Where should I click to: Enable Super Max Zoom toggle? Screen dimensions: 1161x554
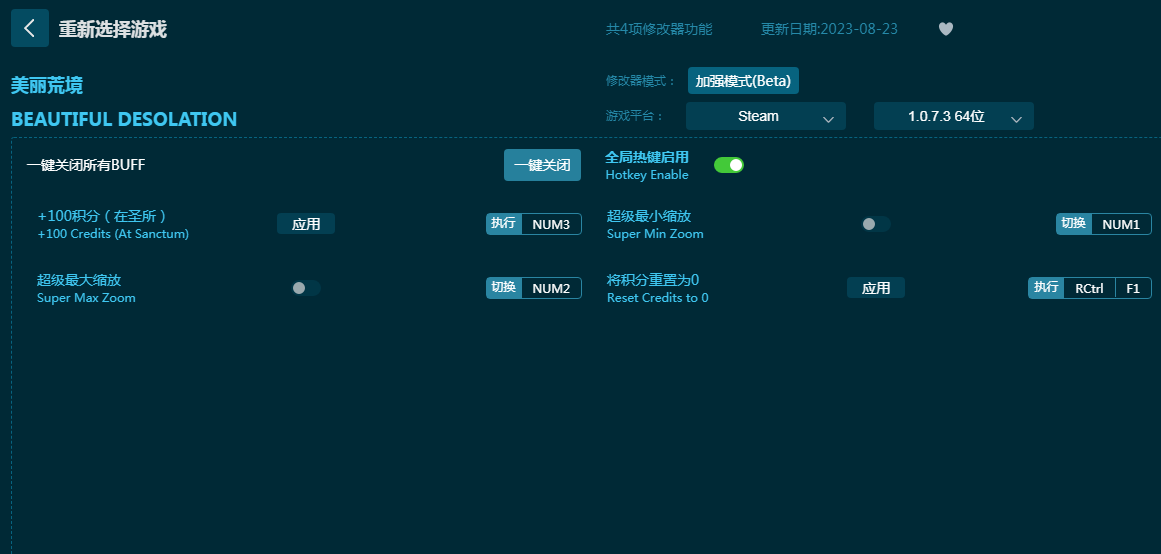click(x=305, y=288)
